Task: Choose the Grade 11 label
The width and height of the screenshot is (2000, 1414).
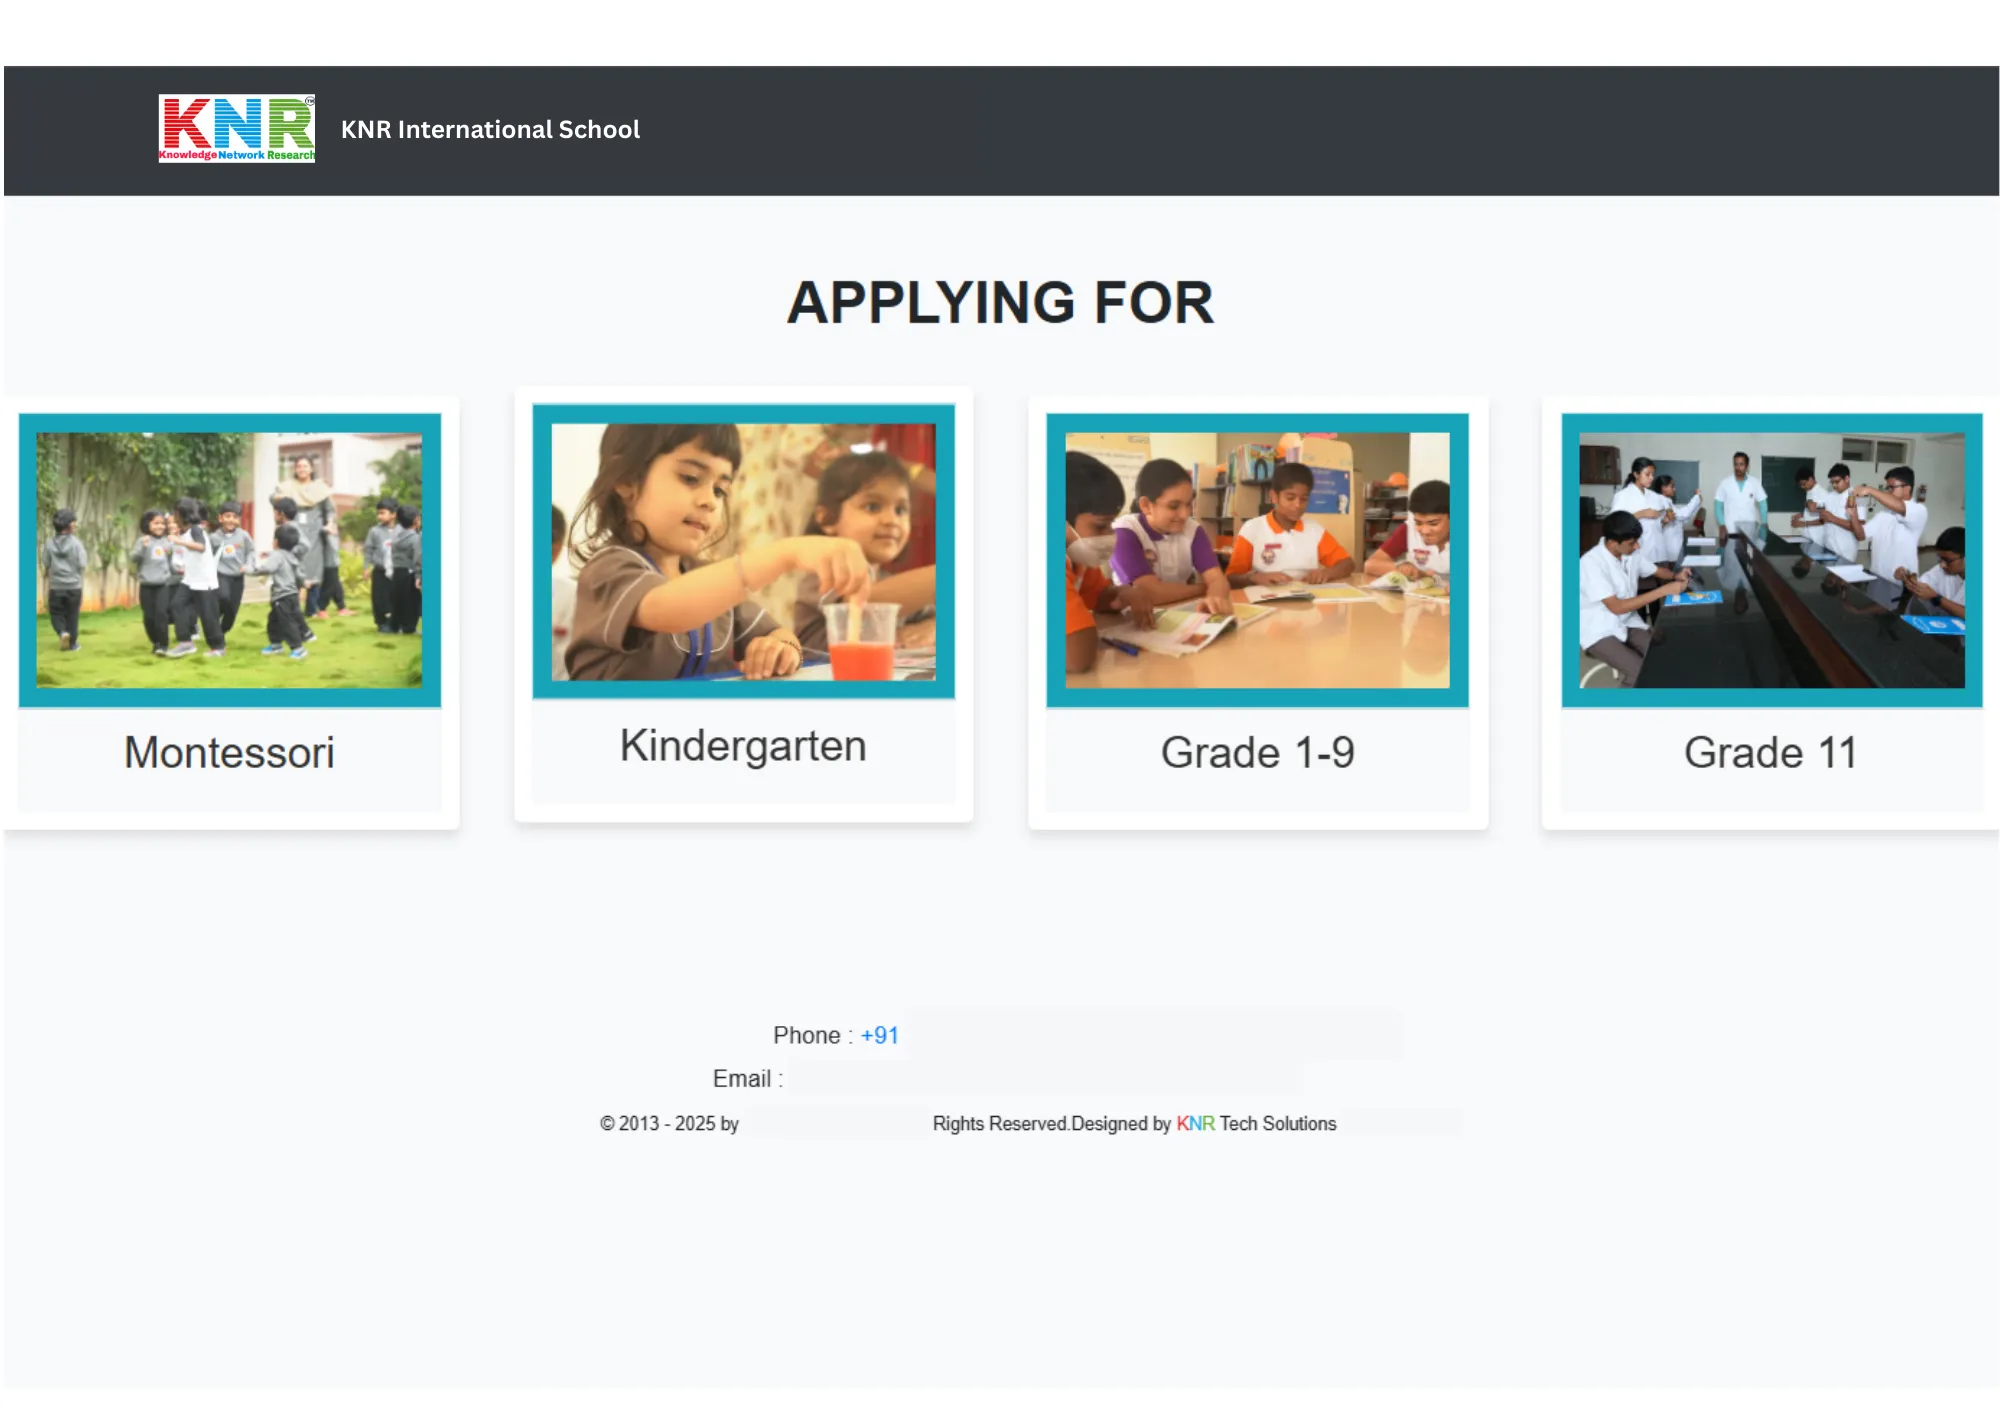Action: point(1771,752)
